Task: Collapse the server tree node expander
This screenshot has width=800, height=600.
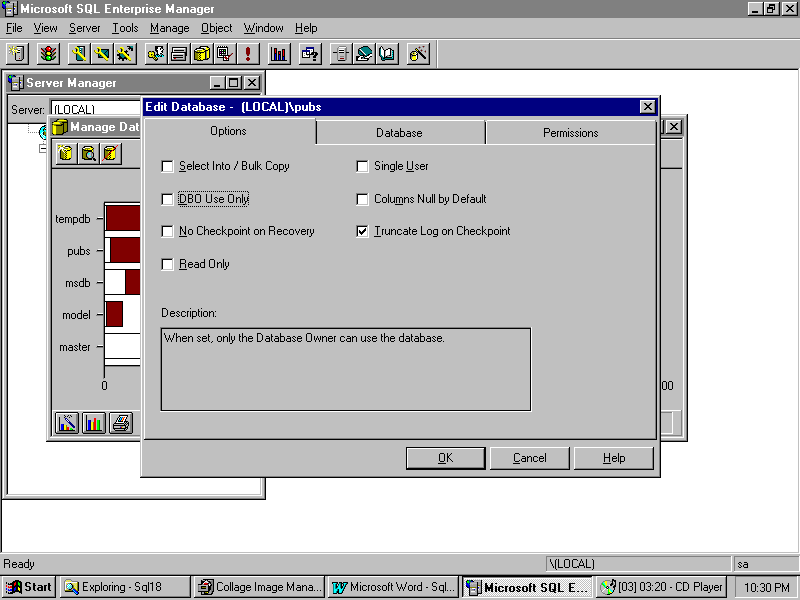Action: tap(43, 148)
